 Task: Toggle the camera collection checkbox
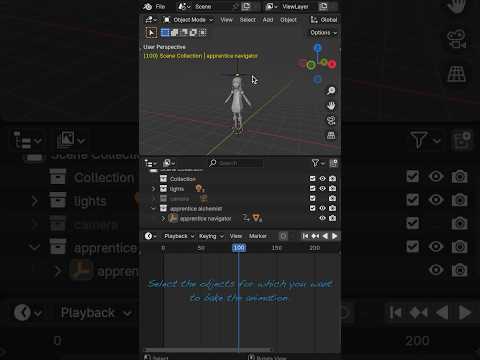[x=312, y=198]
